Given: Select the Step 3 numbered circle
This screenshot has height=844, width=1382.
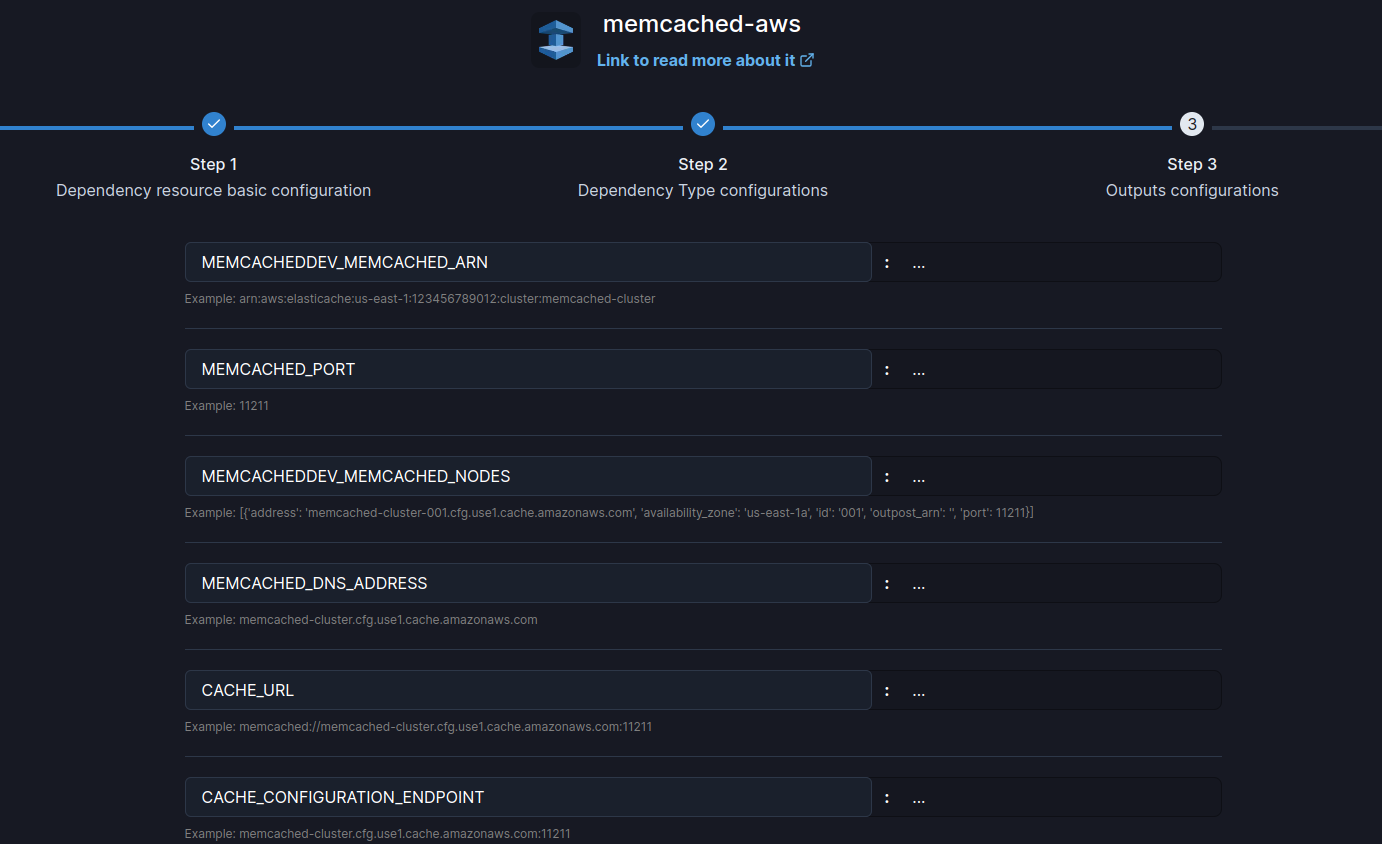Looking at the screenshot, I should (1192, 124).
